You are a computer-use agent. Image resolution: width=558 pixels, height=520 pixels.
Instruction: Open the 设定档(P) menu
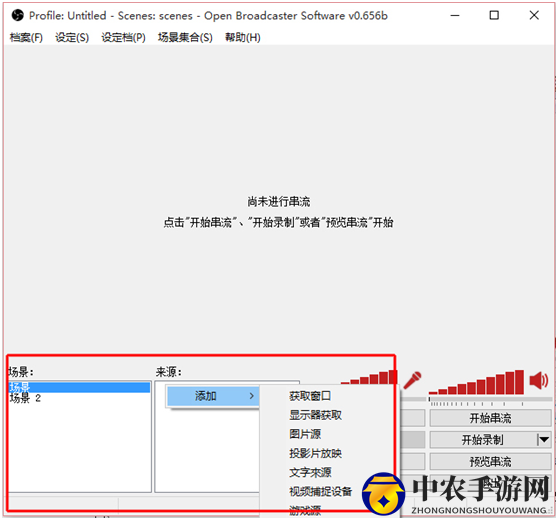point(123,37)
